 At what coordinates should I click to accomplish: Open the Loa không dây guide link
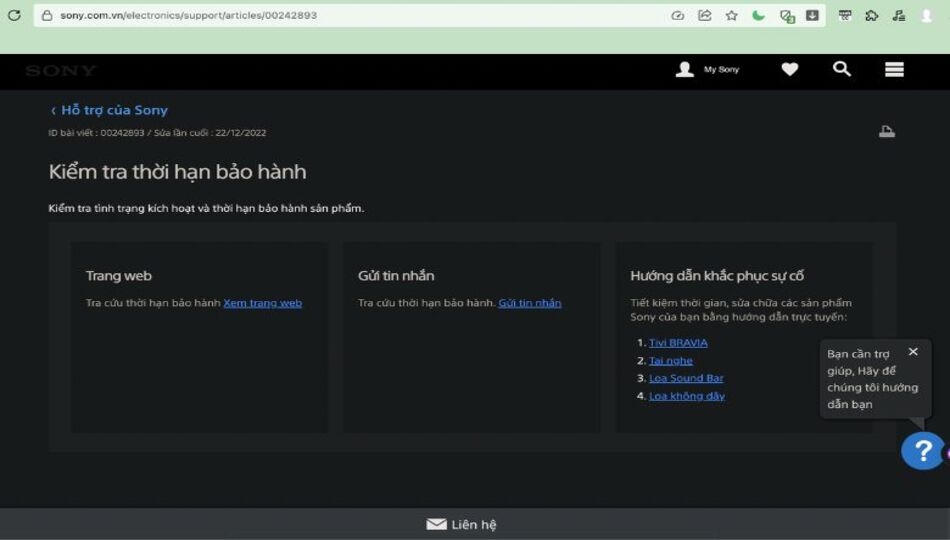[x=687, y=396]
